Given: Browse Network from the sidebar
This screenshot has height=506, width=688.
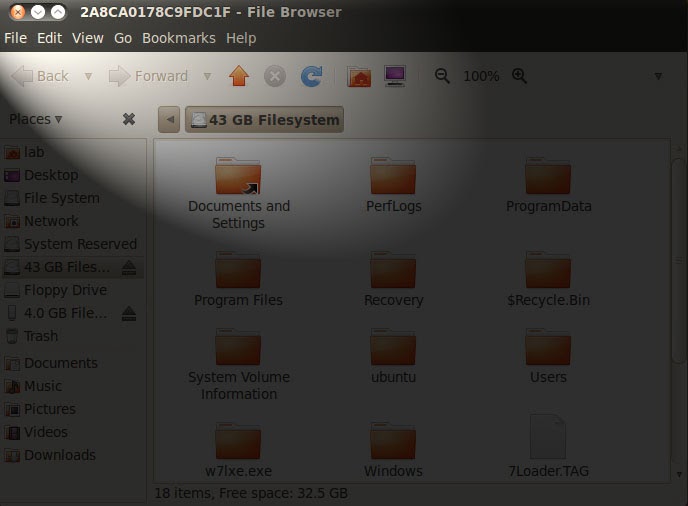Looking at the screenshot, I should [73, 221].
